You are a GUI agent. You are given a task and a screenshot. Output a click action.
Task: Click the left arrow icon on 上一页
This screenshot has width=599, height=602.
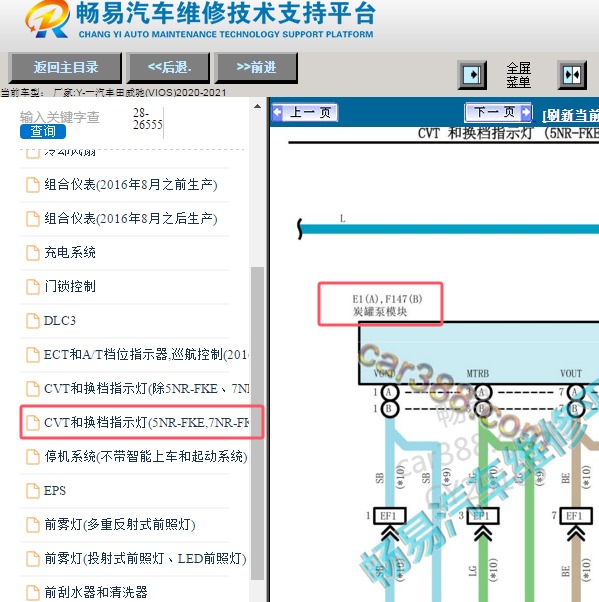pos(277,113)
